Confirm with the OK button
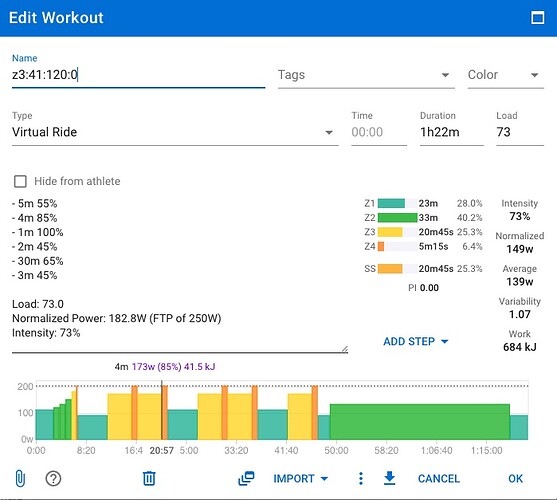 (x=515, y=478)
